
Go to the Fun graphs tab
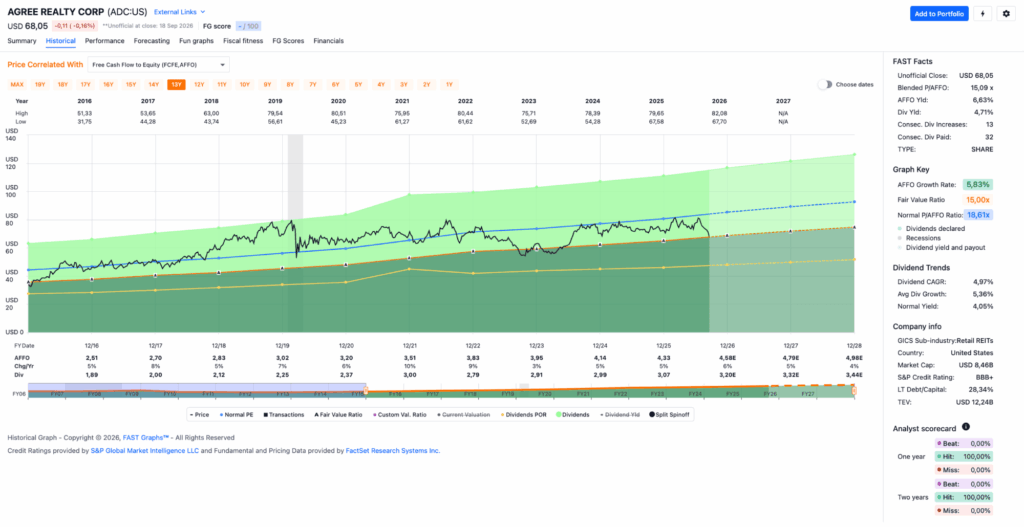(x=197, y=40)
